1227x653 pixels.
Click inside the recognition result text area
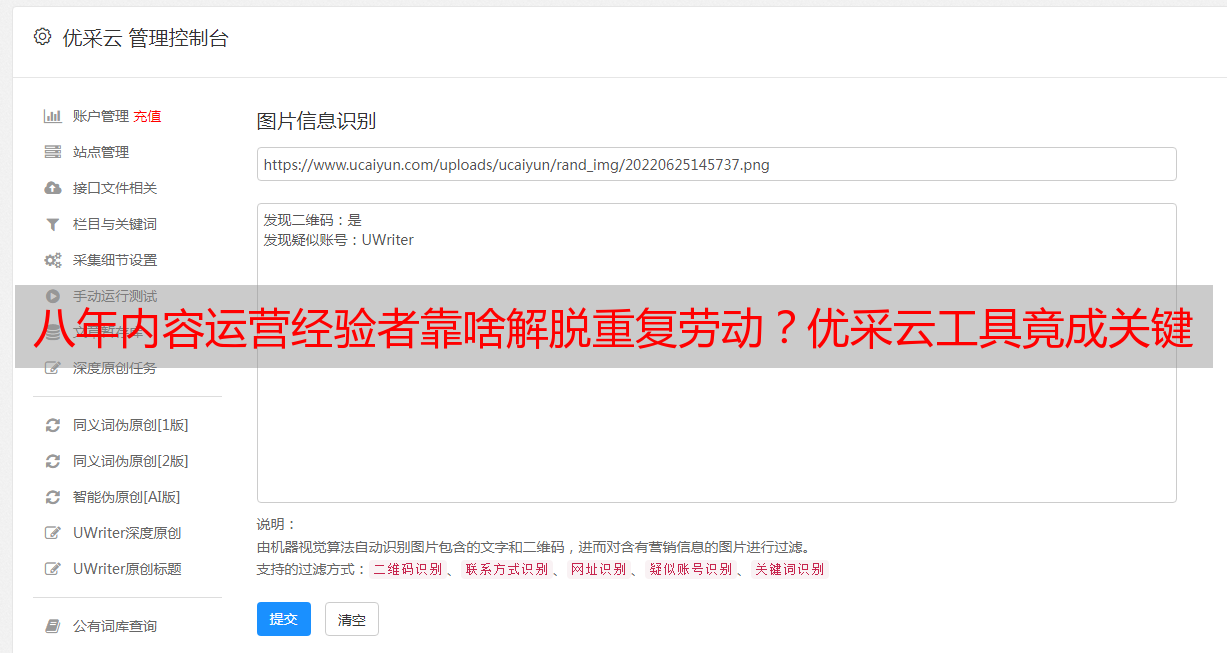716,352
